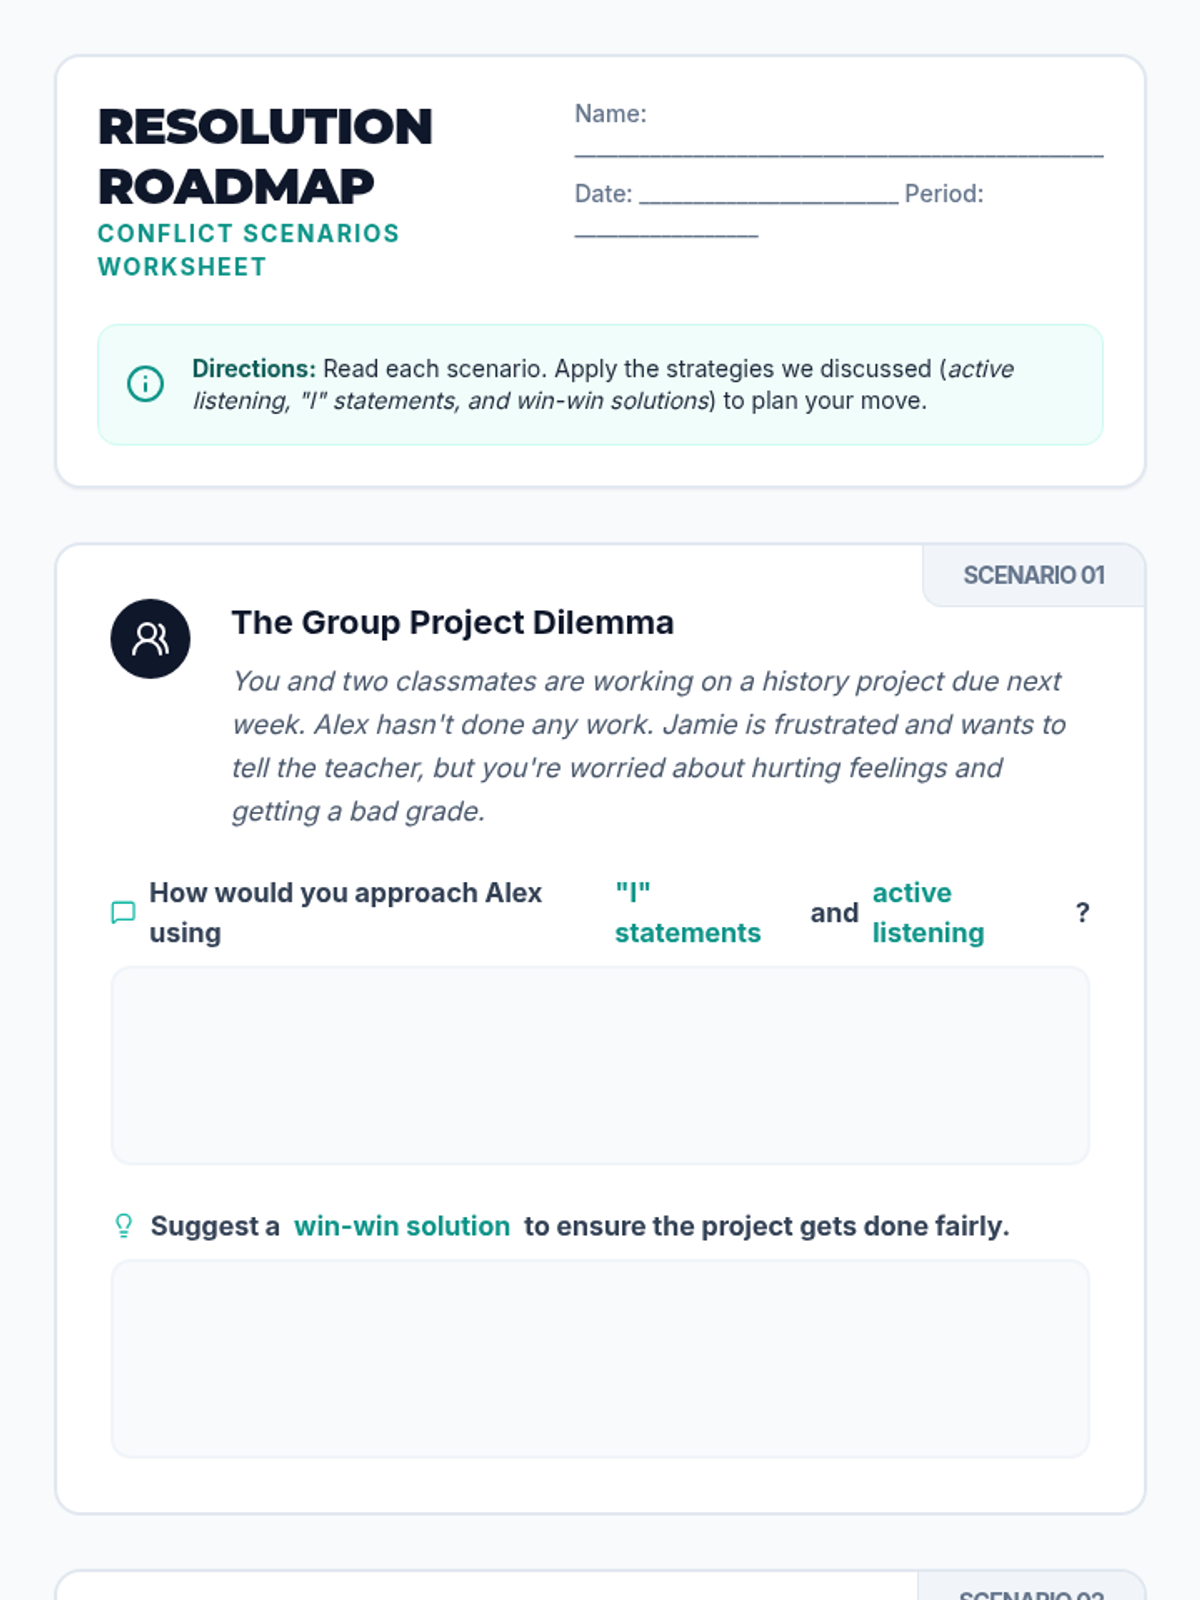1200x1600 pixels.
Task: Click the Name blank line field
Action: [x=839, y=148]
